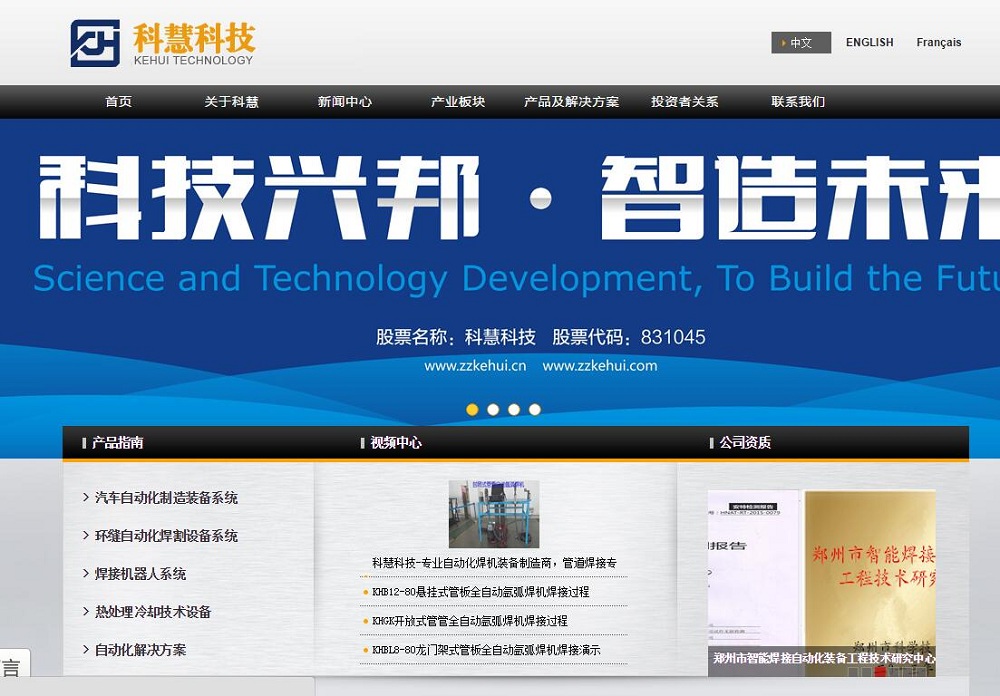Switch language to 中文
This screenshot has height=696, width=1000.
[x=800, y=43]
